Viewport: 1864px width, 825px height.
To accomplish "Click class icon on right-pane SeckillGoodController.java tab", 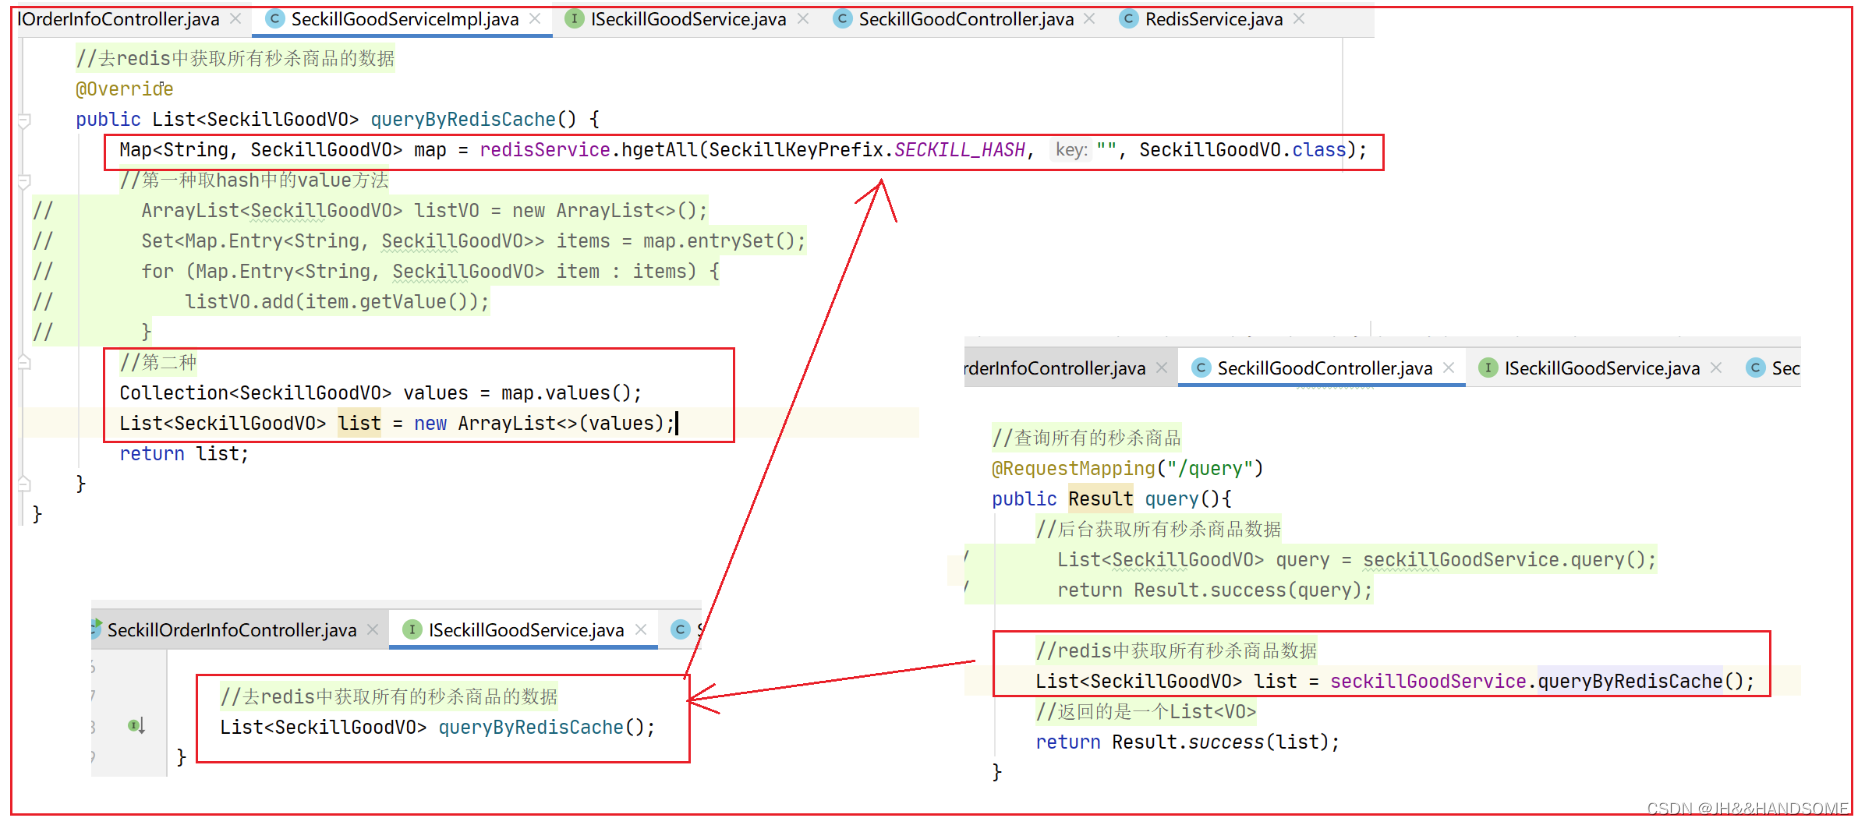I will (x=1202, y=368).
